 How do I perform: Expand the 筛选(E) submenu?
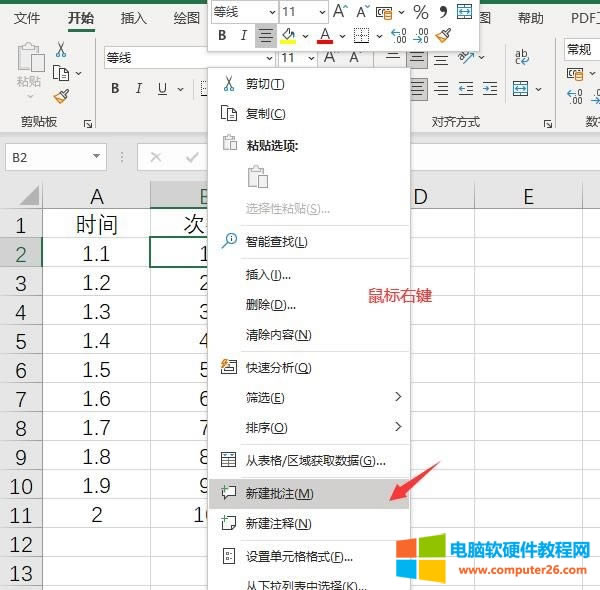pyautogui.click(x=397, y=397)
